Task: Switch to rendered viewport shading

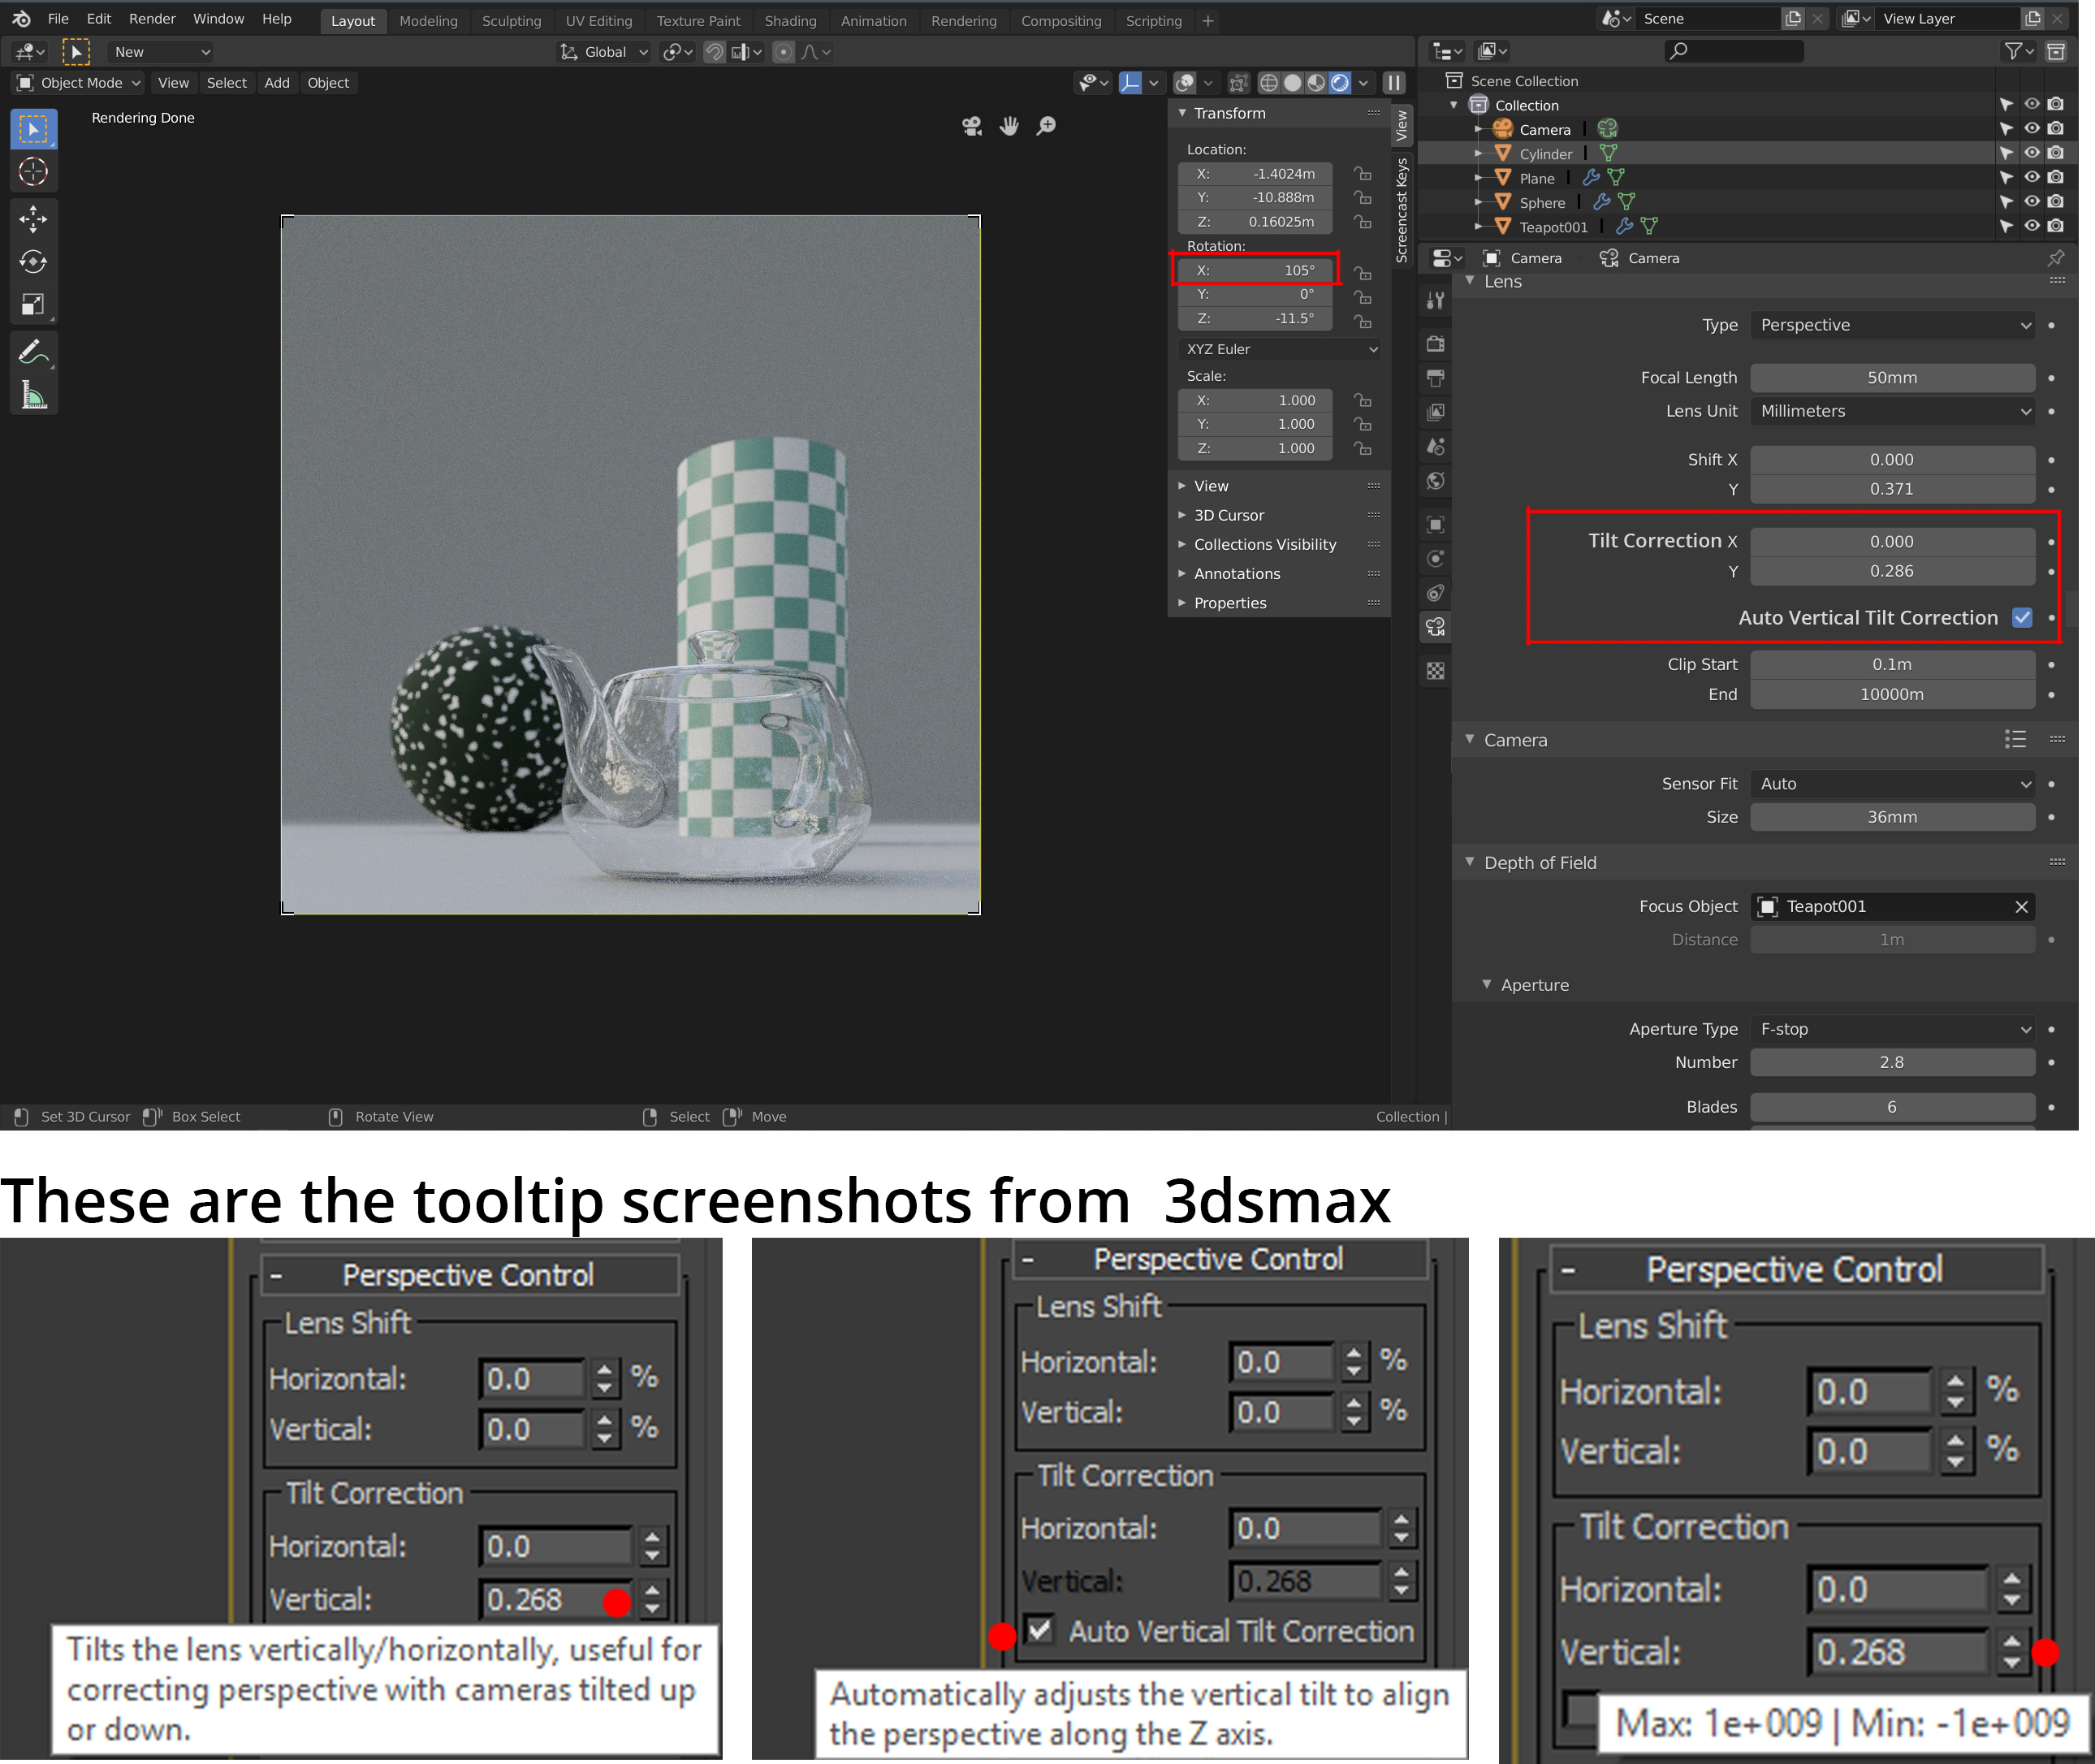Action: [x=1340, y=83]
